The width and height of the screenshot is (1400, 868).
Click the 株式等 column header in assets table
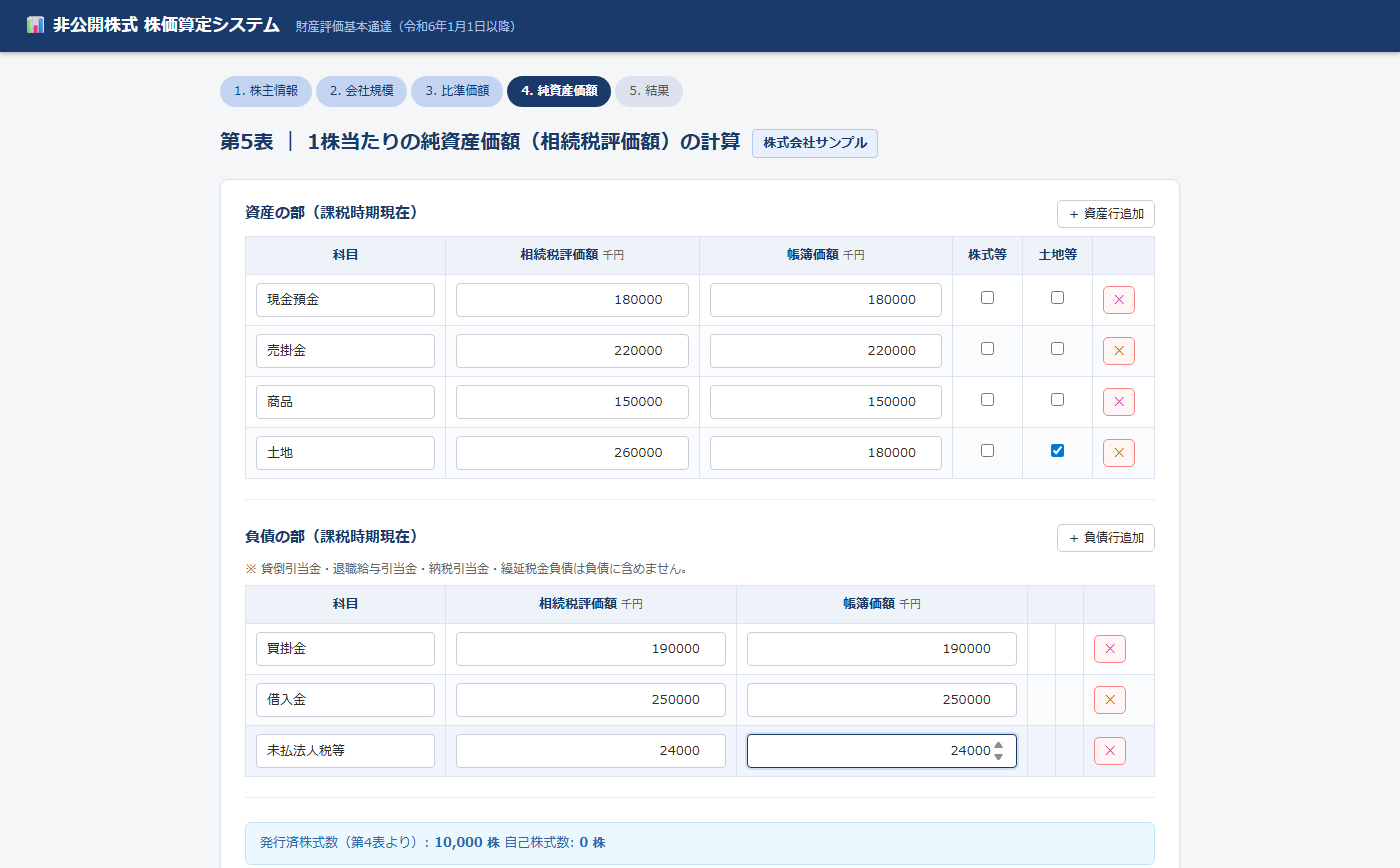[x=987, y=255]
